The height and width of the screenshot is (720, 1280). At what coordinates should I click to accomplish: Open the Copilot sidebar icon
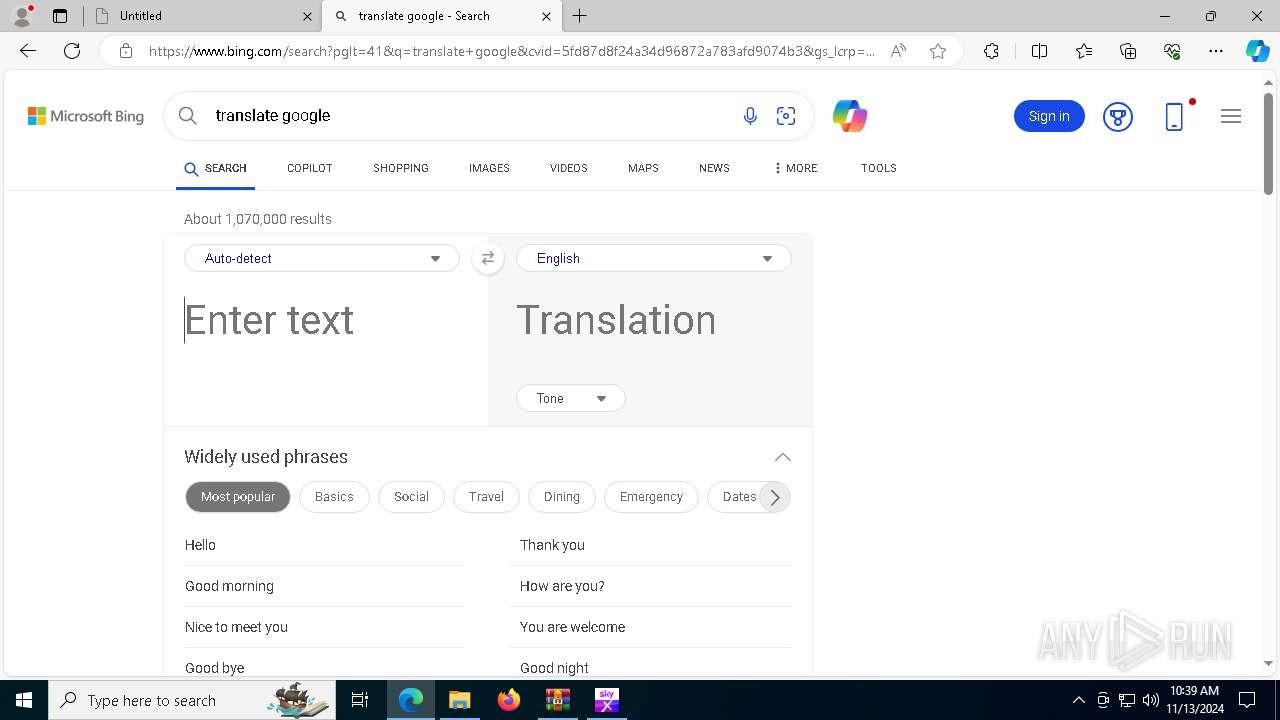1257,51
